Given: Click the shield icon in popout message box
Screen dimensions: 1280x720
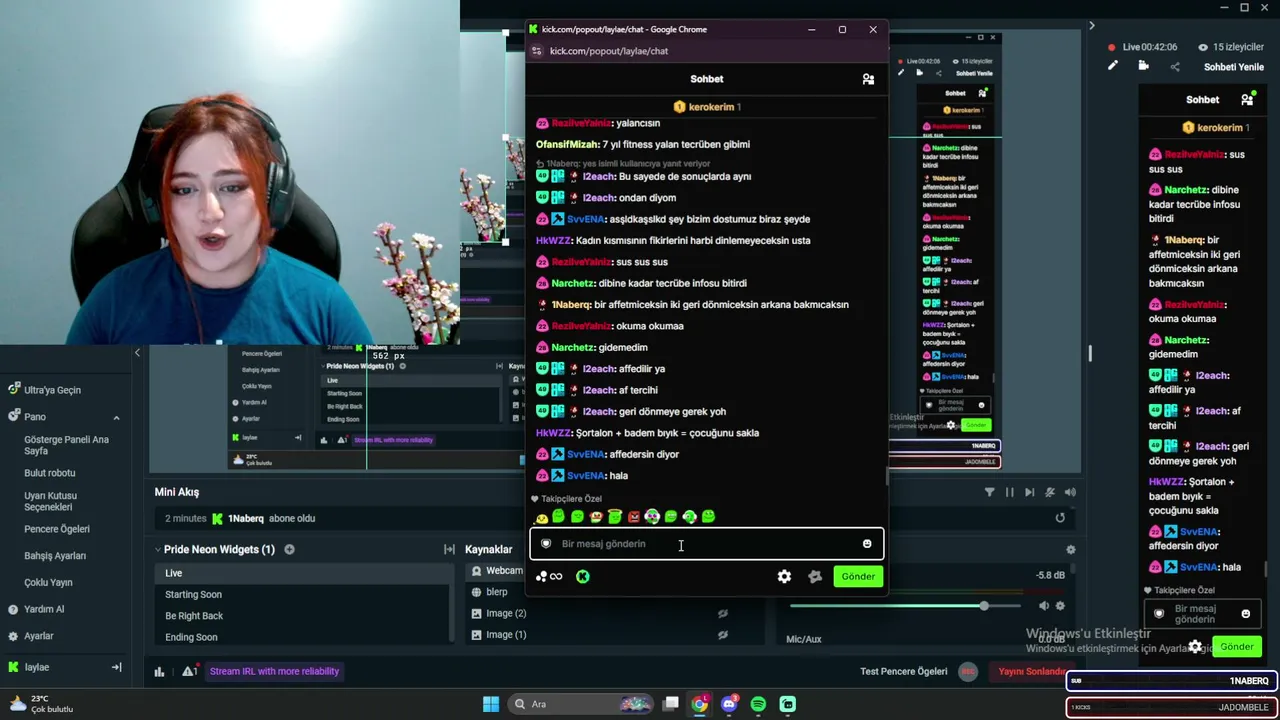Looking at the screenshot, I should pyautogui.click(x=546, y=544).
